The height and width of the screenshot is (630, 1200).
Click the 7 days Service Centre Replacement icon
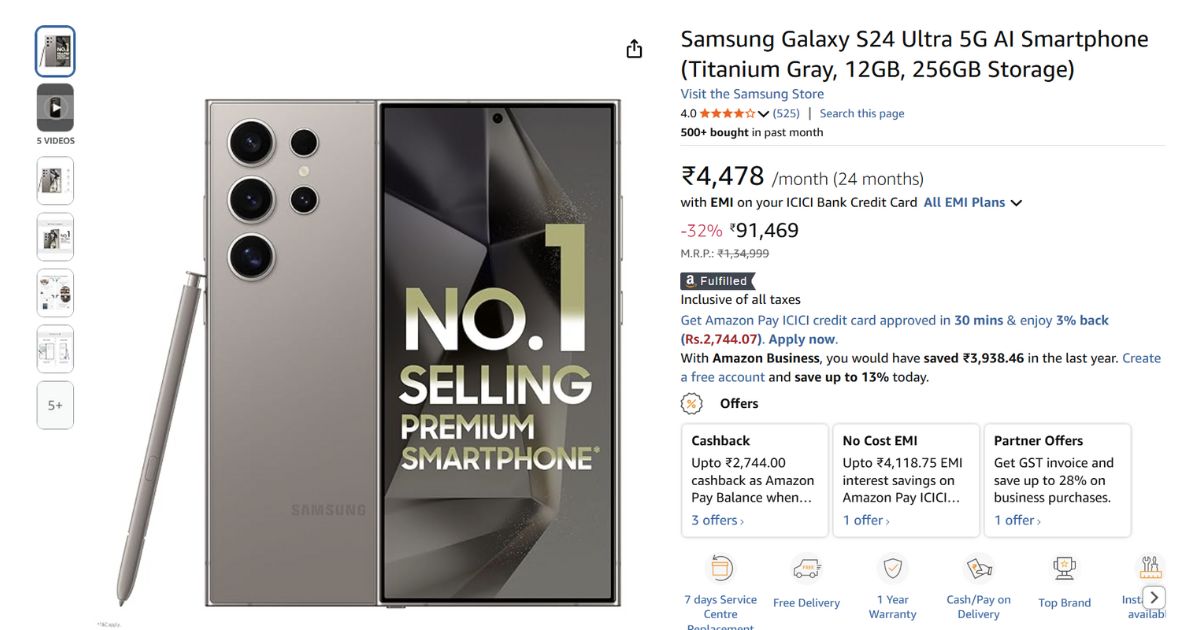coord(719,569)
